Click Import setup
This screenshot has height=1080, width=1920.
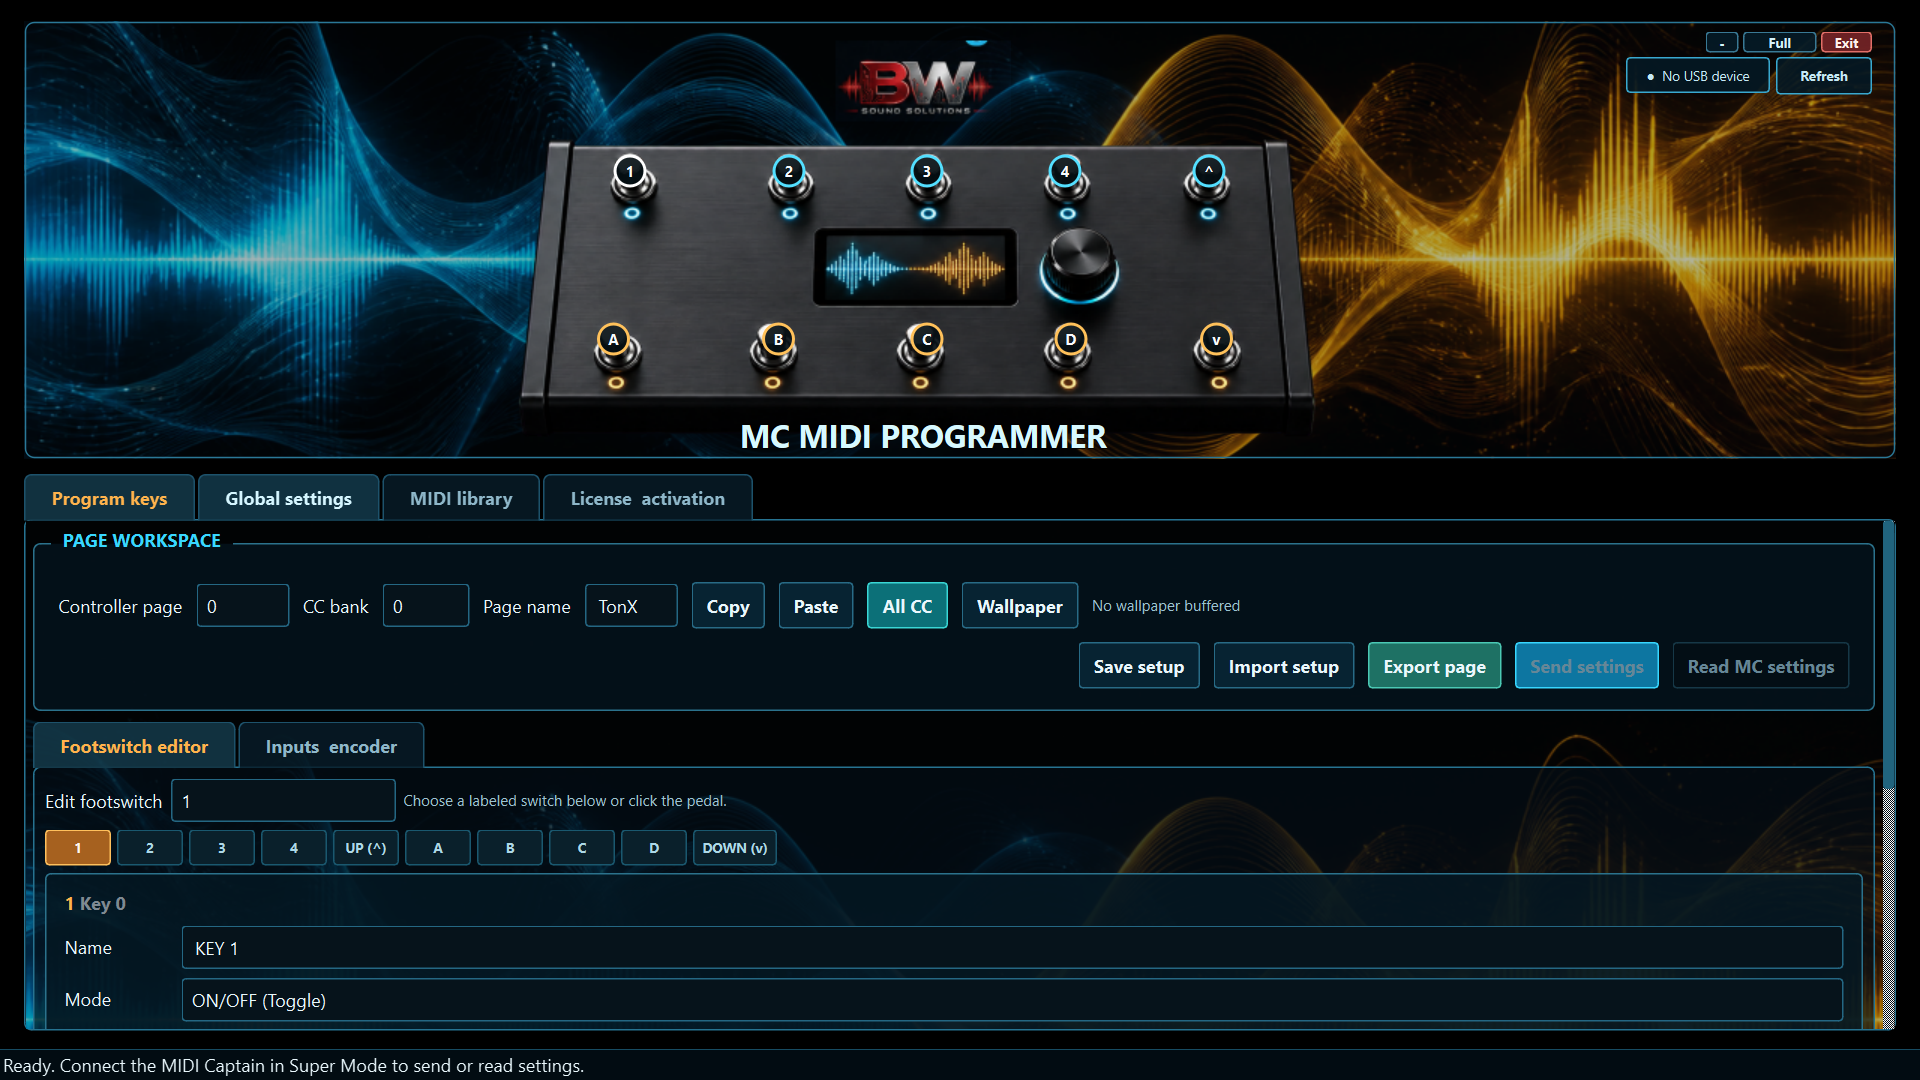[1284, 666]
